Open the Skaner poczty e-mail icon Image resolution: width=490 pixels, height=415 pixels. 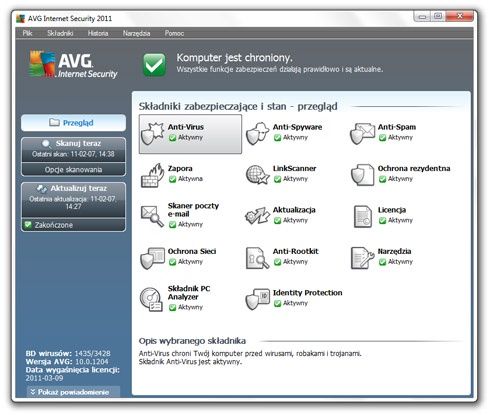(152, 216)
